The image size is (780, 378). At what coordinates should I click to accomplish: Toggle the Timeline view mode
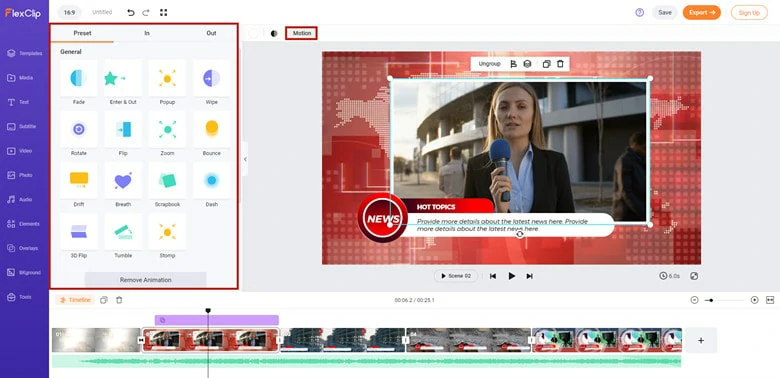tap(75, 300)
